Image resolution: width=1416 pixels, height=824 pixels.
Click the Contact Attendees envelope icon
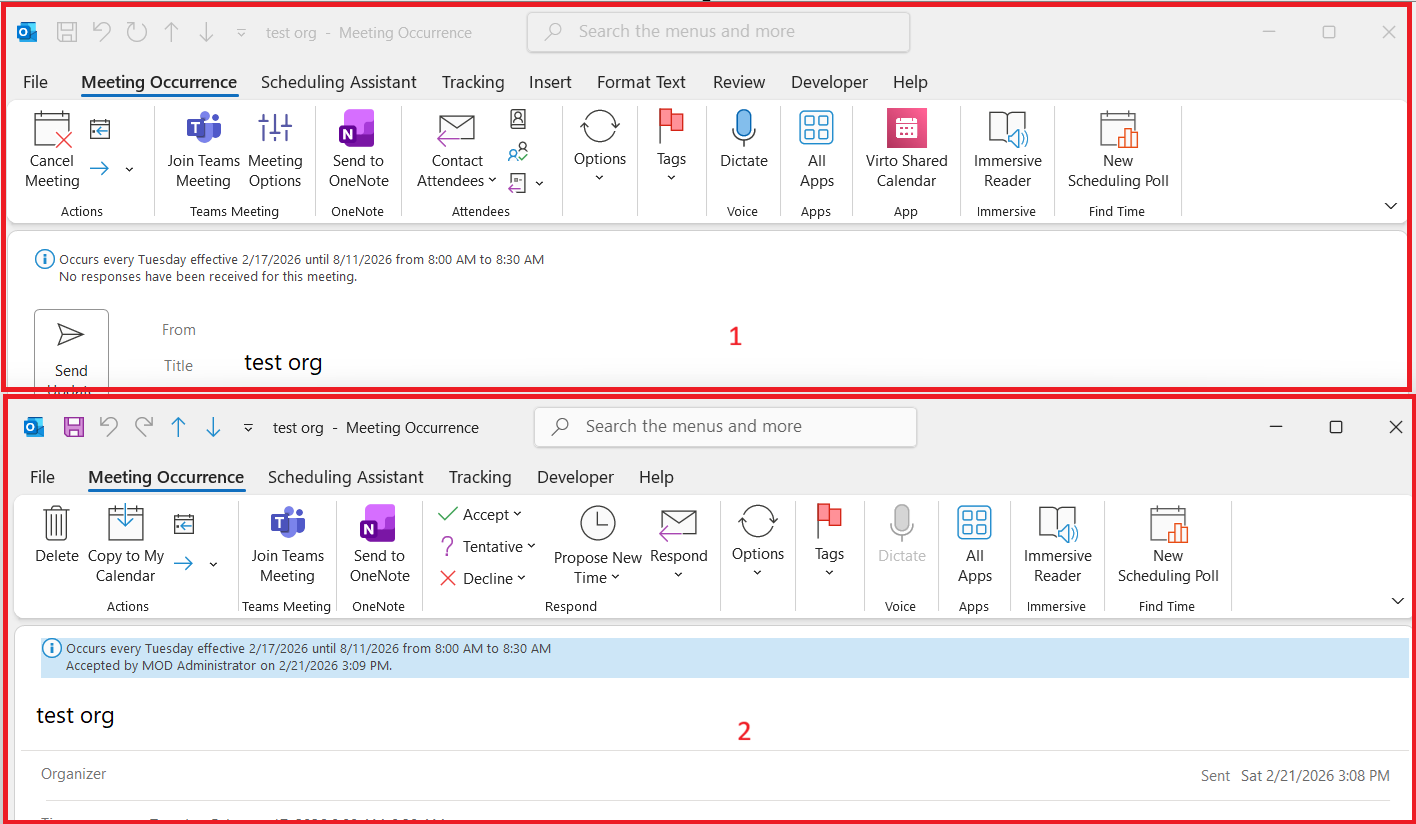(x=456, y=130)
